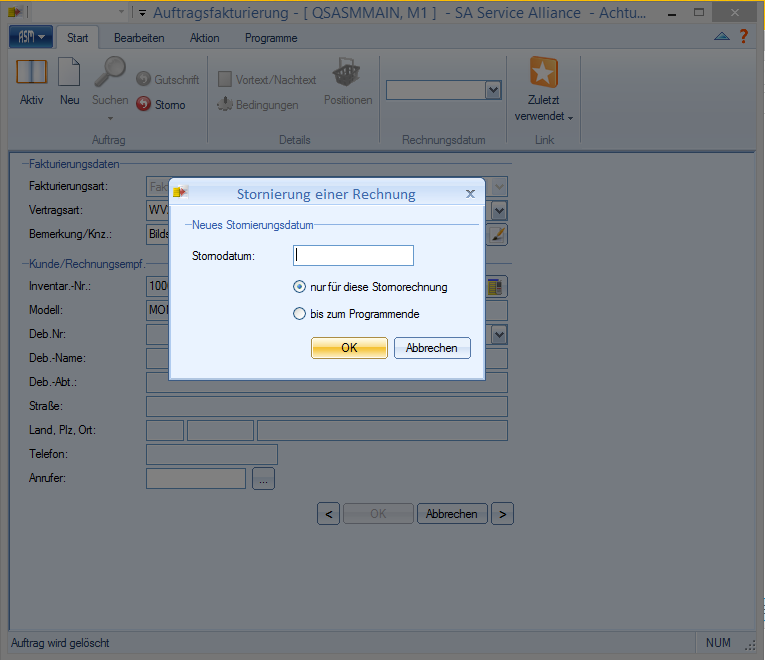The width and height of the screenshot is (765, 660).
Task: Confirm the Stornierung dialog with OK
Action: [x=349, y=348]
